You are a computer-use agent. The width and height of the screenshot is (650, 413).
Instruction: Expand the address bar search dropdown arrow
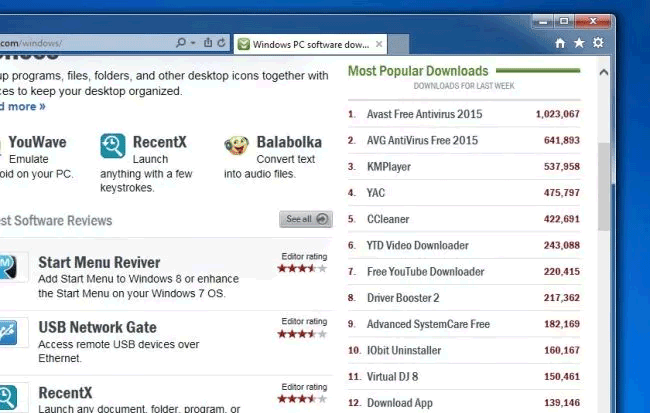coord(193,43)
